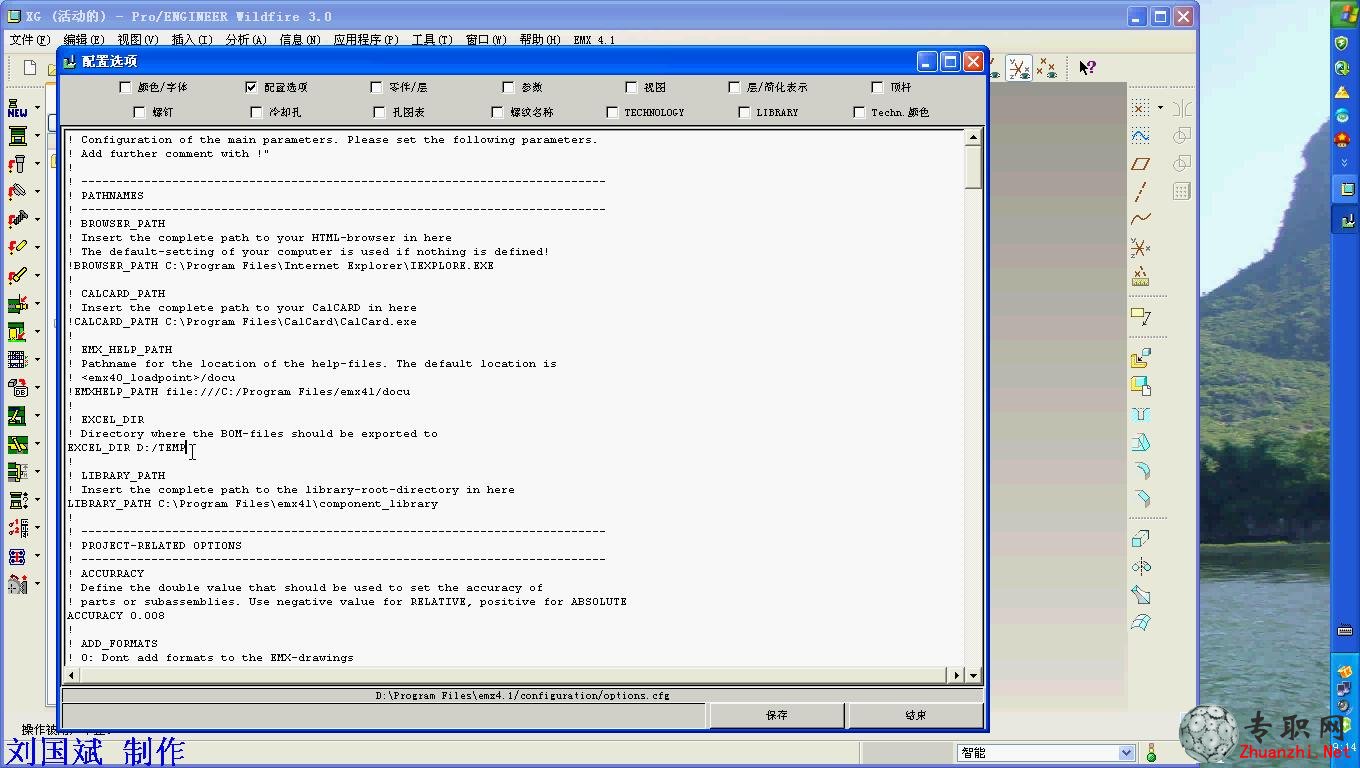The width and height of the screenshot is (1360, 768).
Task: Enable the 冷却孔 checkbox
Action: tap(256, 112)
